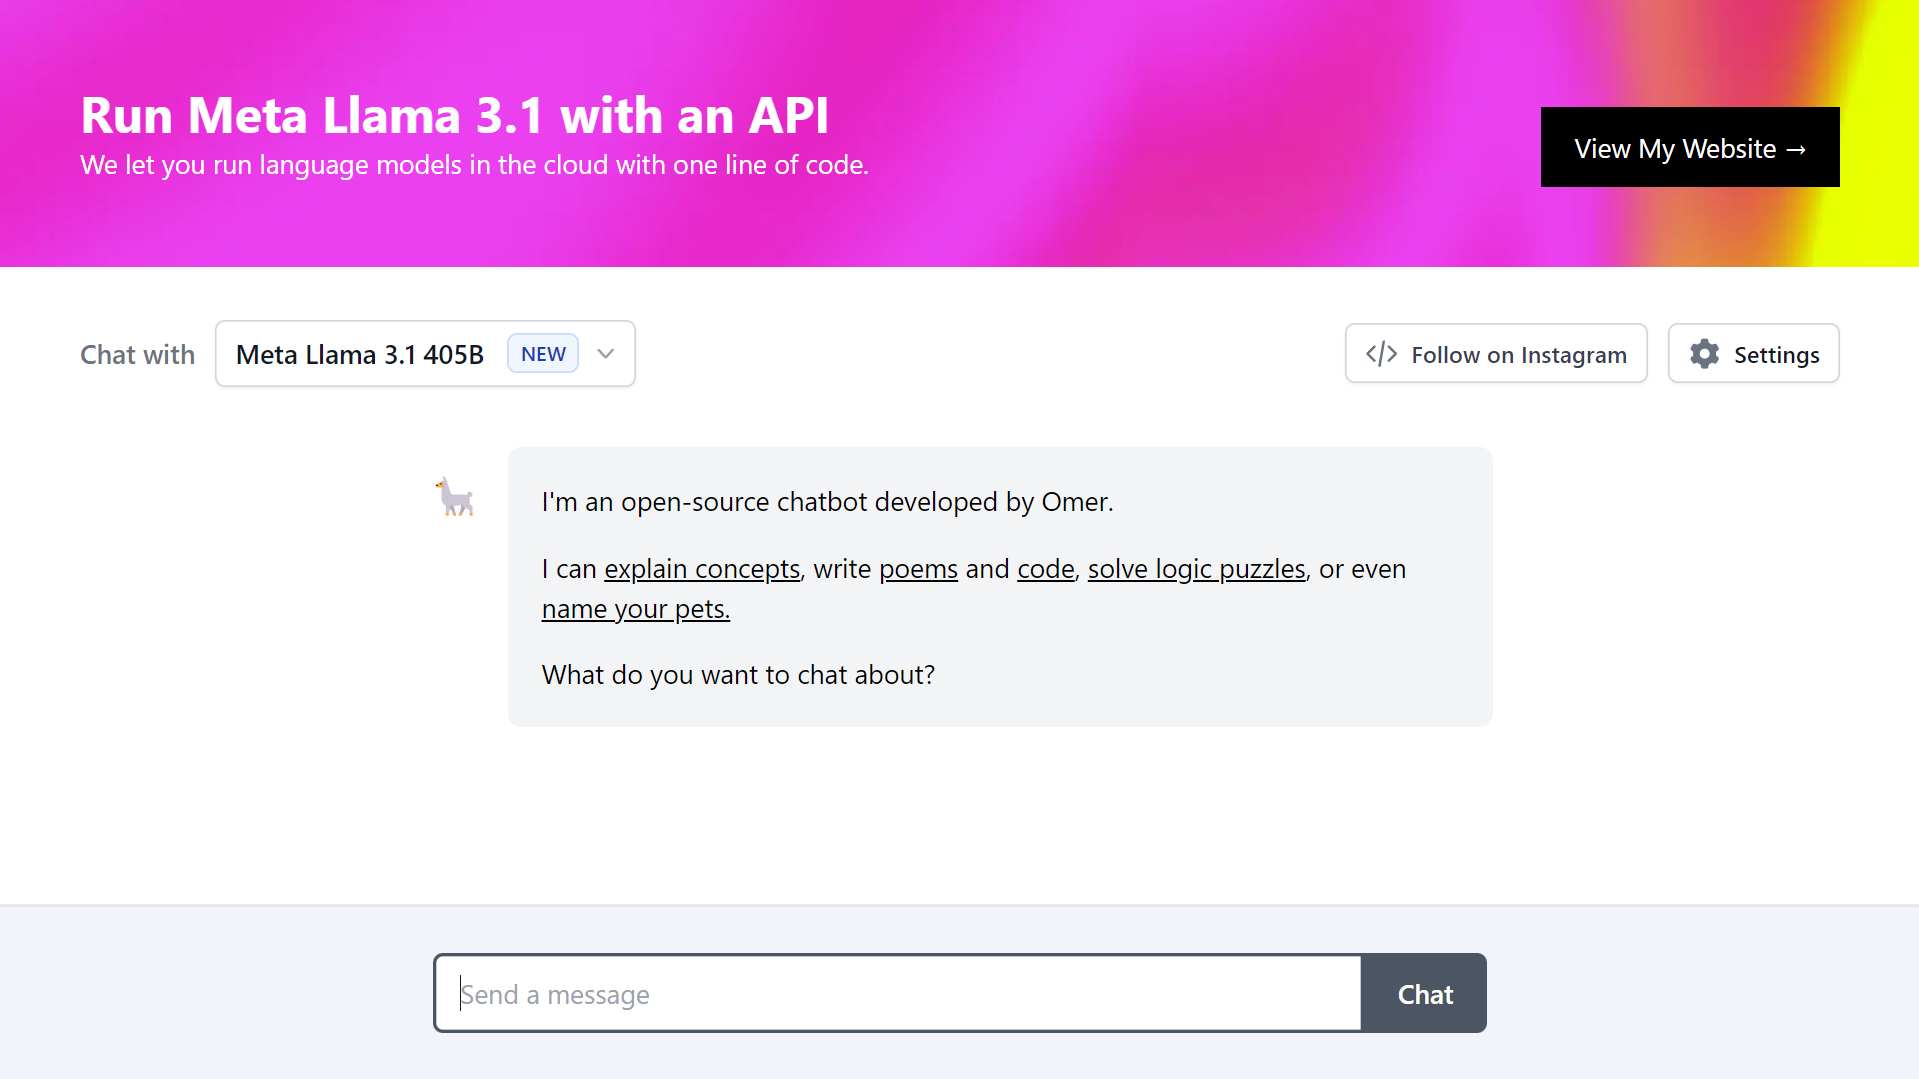The width and height of the screenshot is (1919, 1079).
Task: Click the NEW badge in model selector
Action: [543, 354]
